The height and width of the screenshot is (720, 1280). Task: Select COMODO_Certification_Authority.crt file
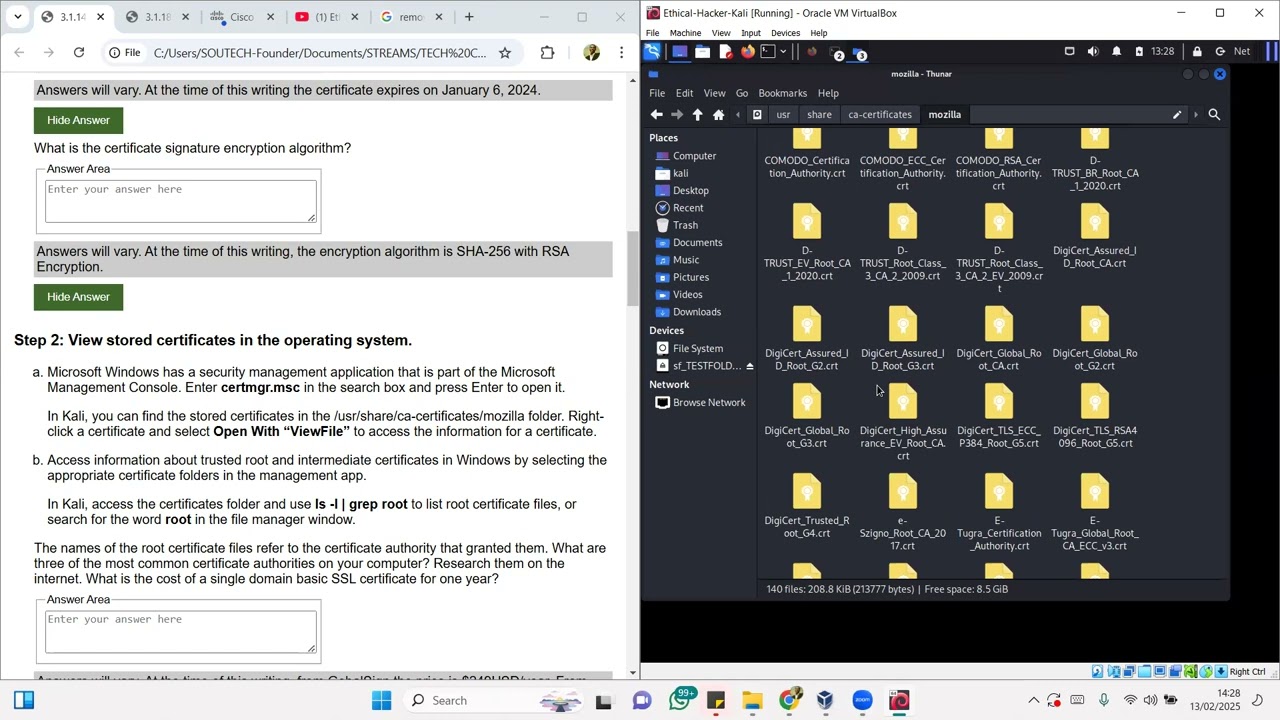807,156
